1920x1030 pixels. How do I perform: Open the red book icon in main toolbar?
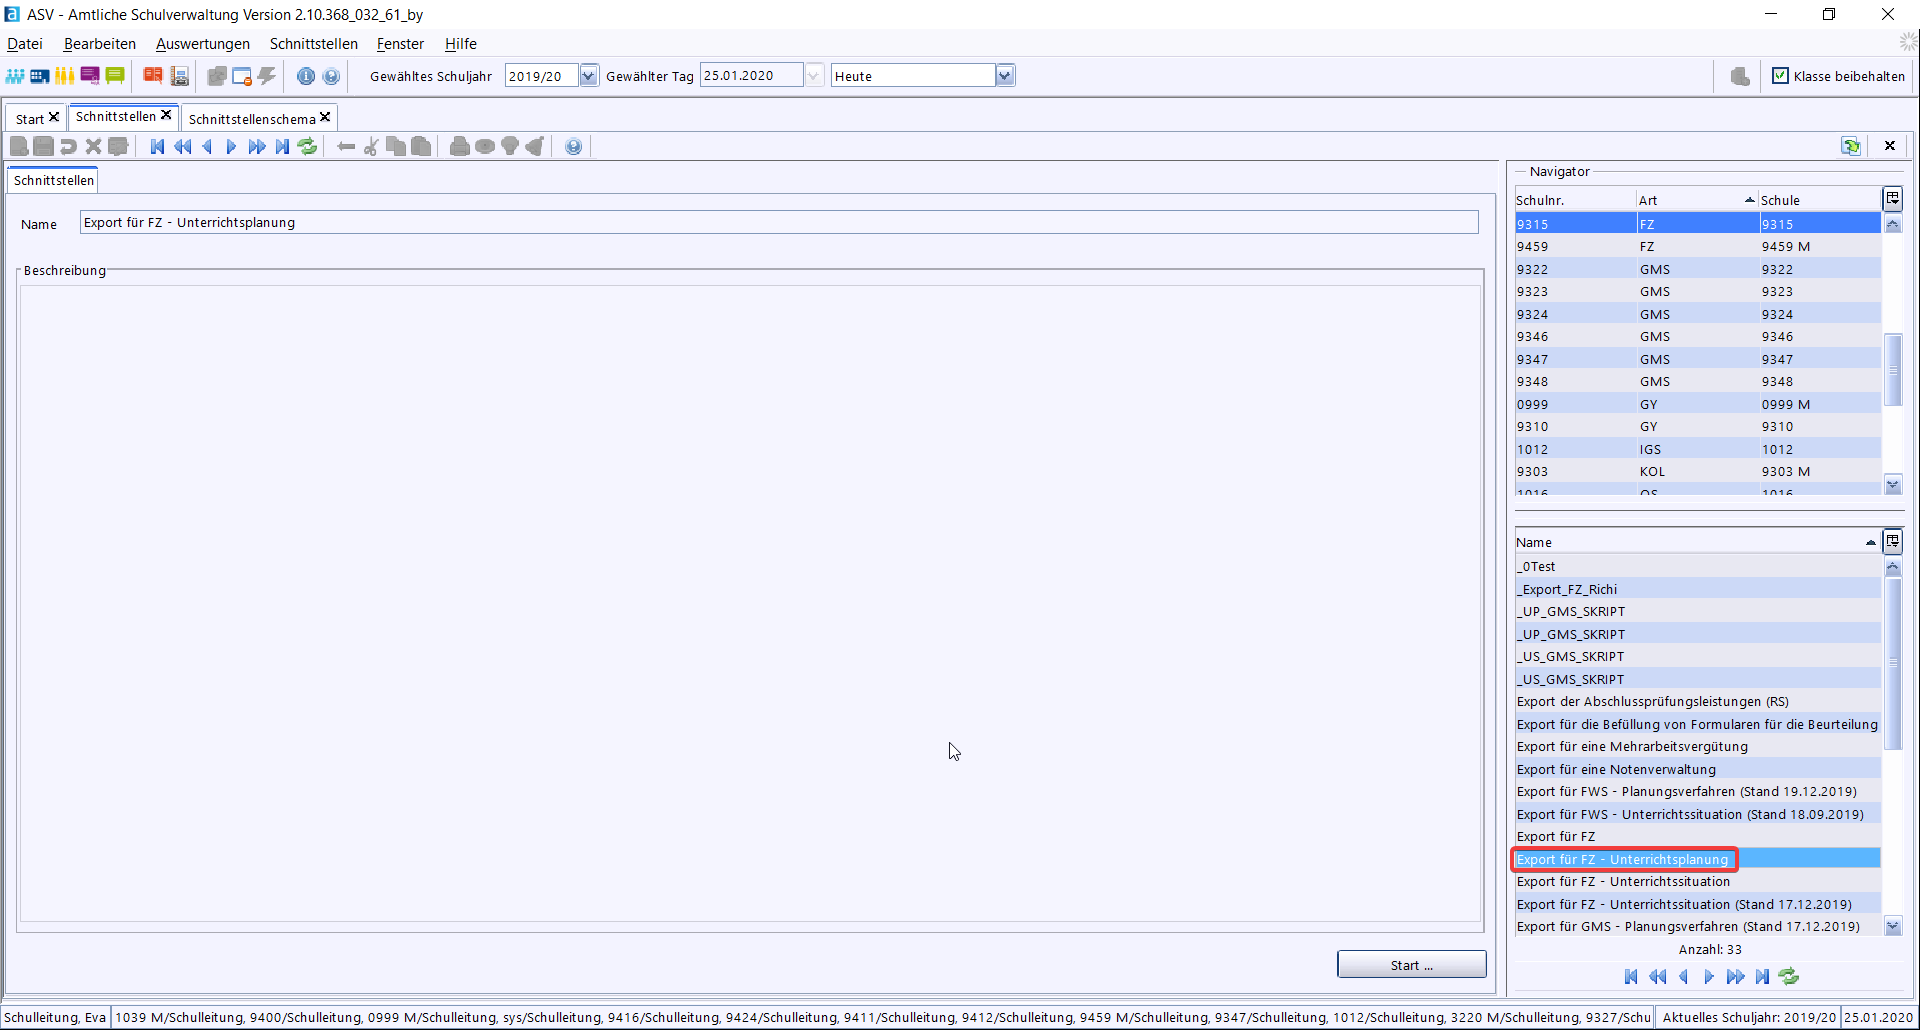click(x=153, y=76)
